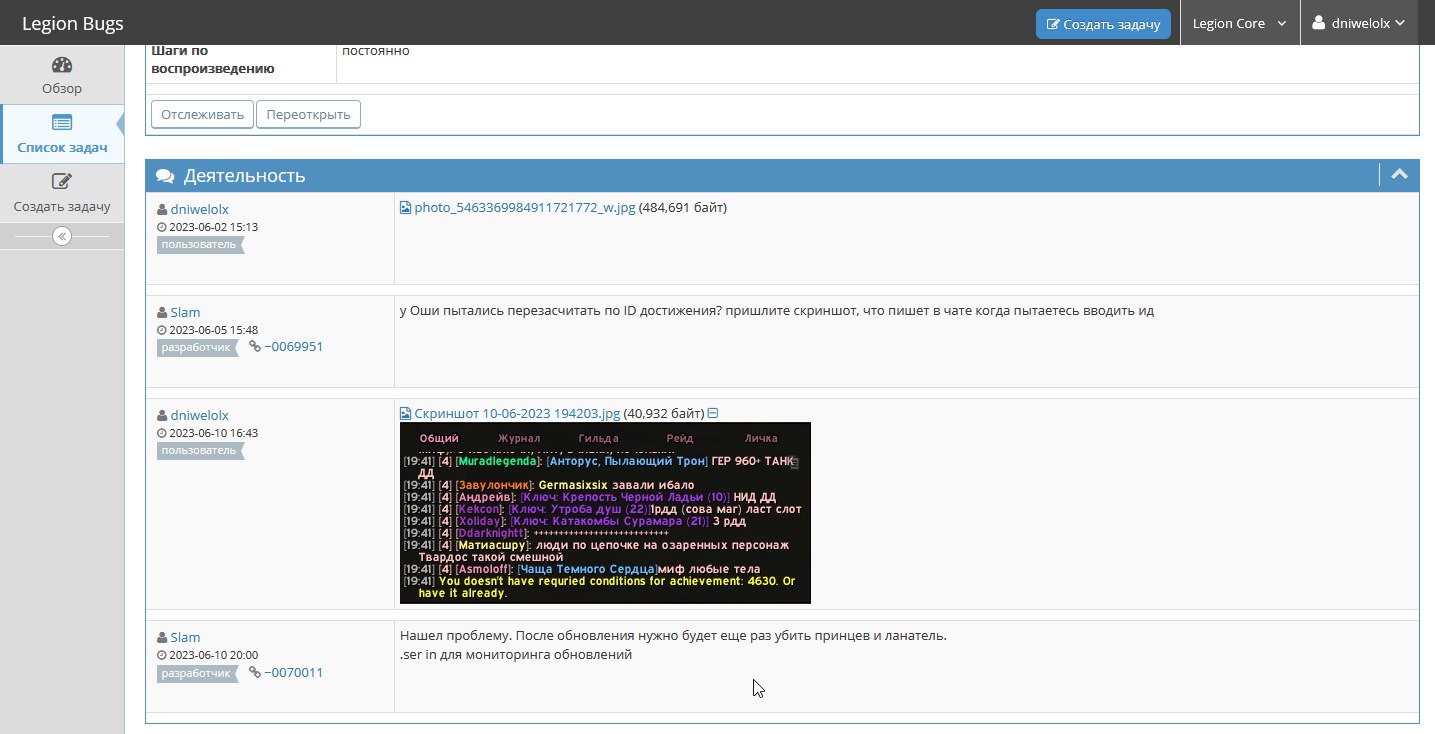
Task: Click the Список задач list icon
Action: [62, 123]
